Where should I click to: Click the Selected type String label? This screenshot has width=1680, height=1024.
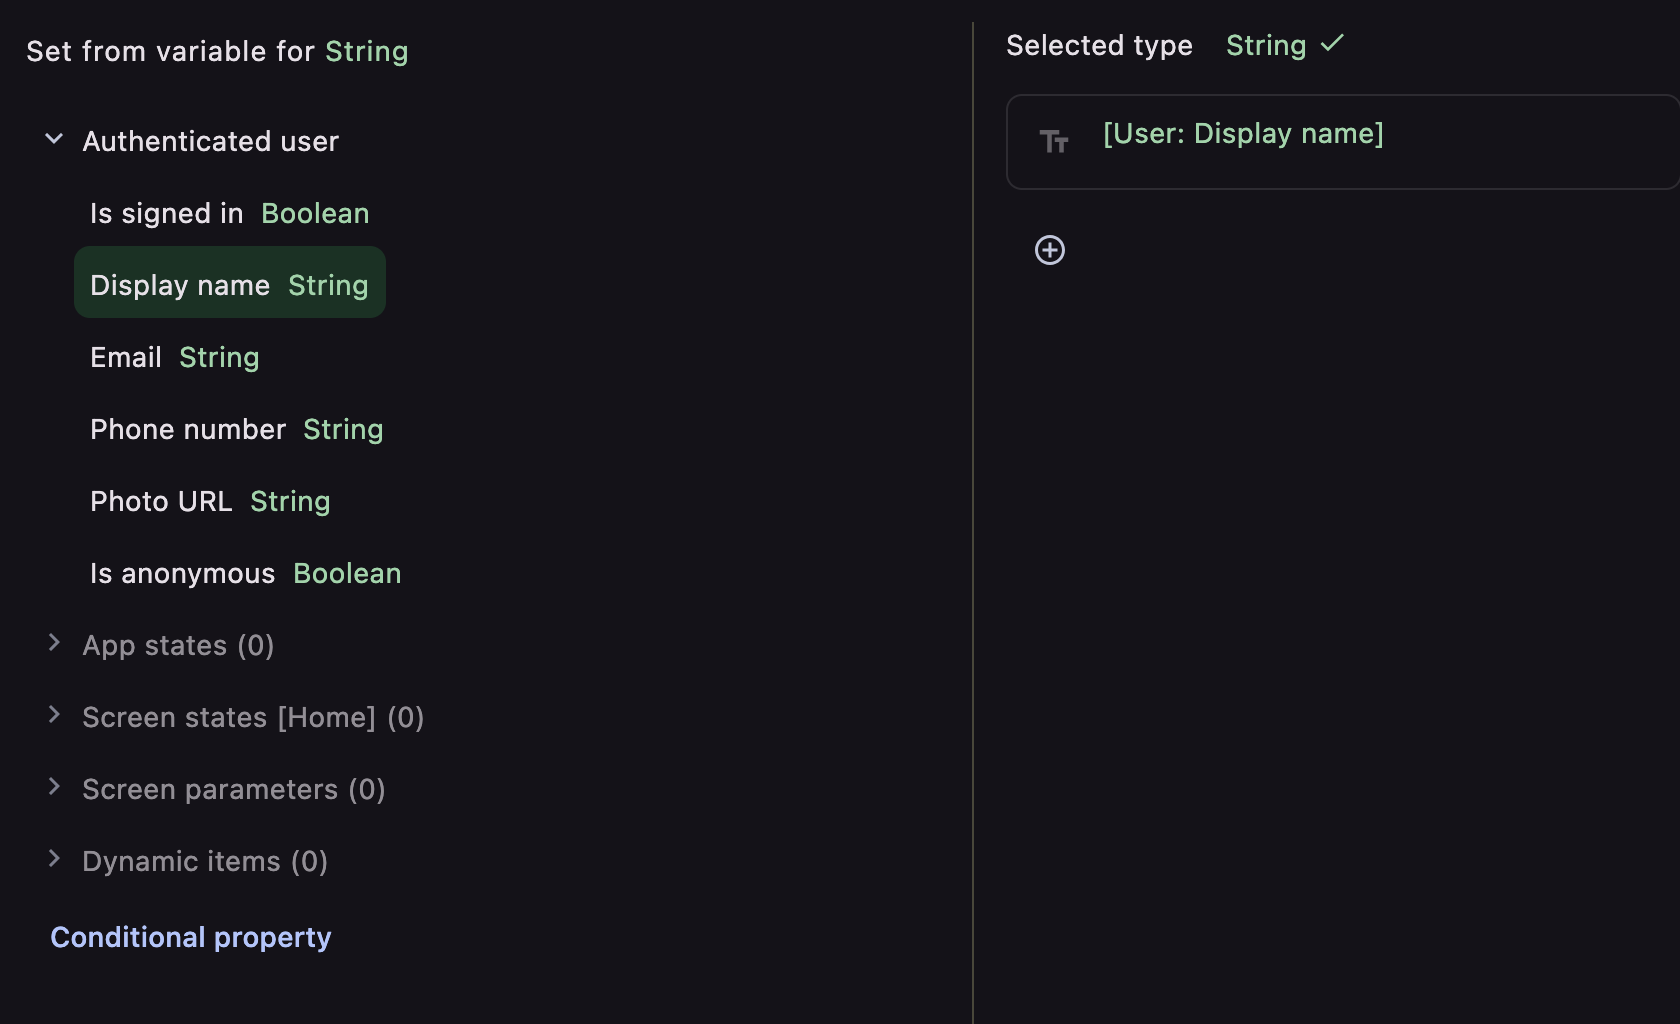point(1266,45)
